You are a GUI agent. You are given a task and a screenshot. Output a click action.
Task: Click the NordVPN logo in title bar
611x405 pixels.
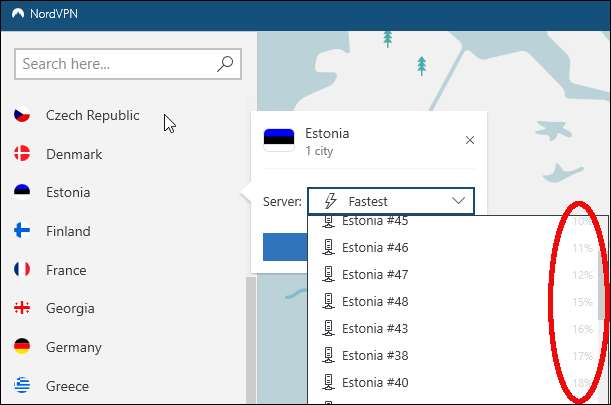pos(12,14)
